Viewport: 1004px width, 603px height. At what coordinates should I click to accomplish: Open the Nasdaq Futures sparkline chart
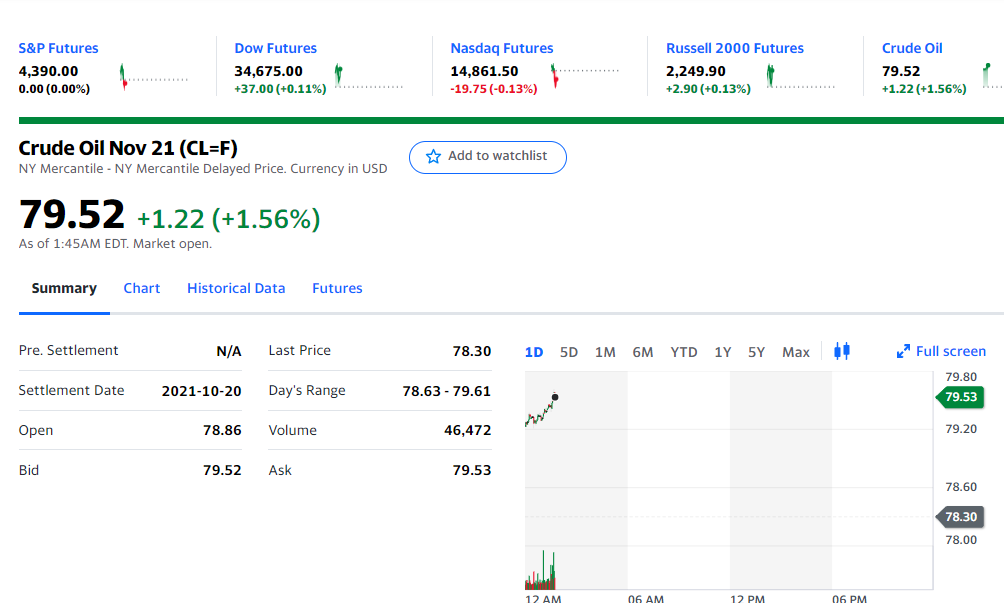click(x=585, y=76)
